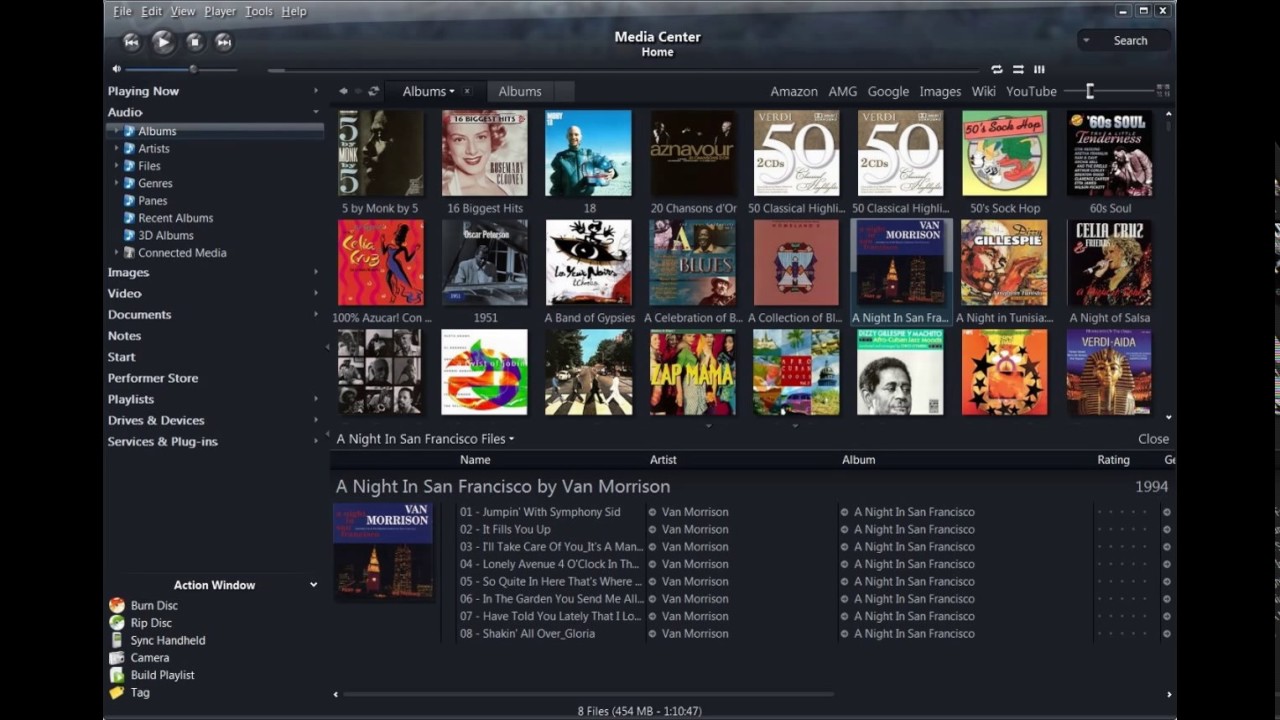1280x720 pixels.
Task: Adjust the volume slider
Action: (181, 69)
